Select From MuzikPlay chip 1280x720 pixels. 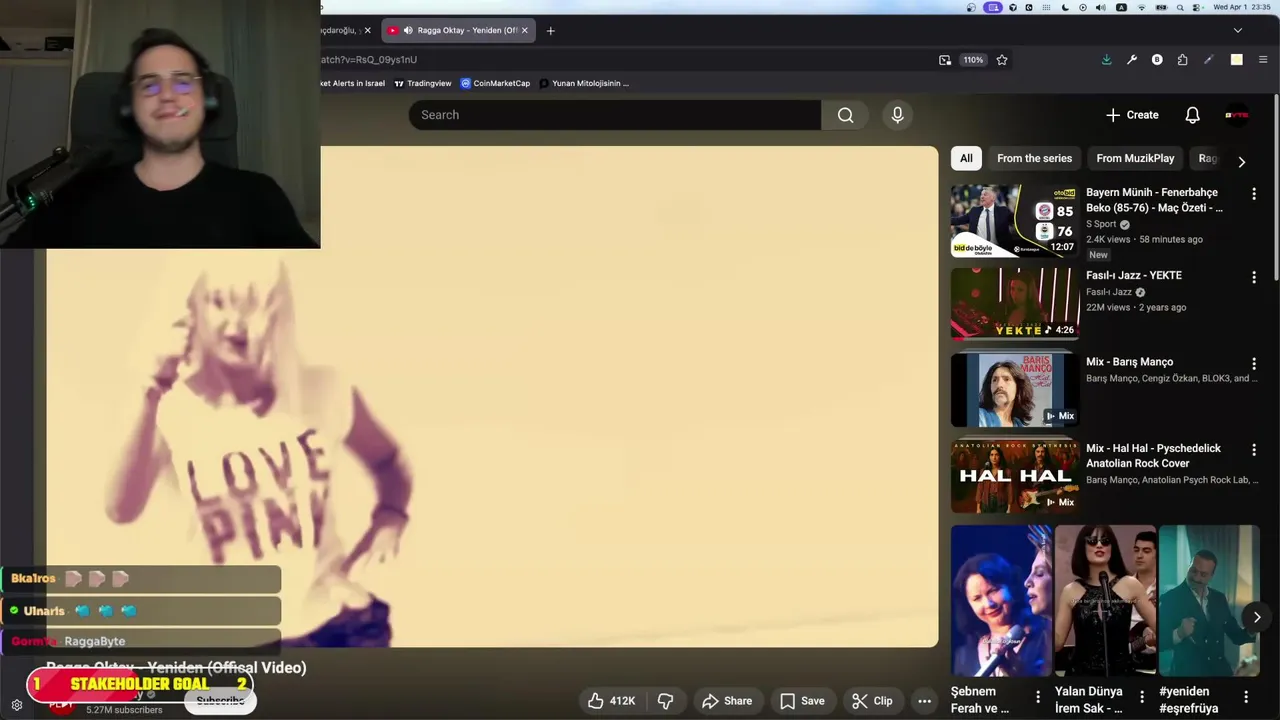[1135, 158]
